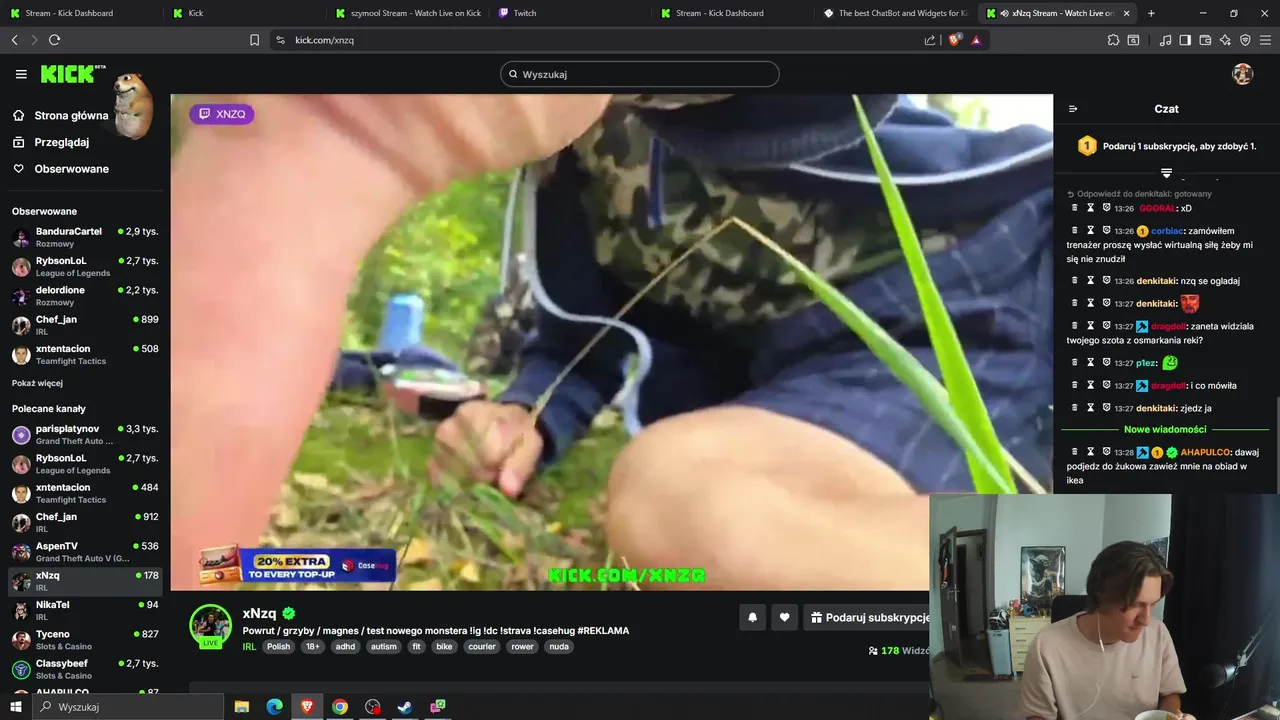1280x720 pixels.
Task: Switch to szymool Stream tab
Action: tap(407, 13)
